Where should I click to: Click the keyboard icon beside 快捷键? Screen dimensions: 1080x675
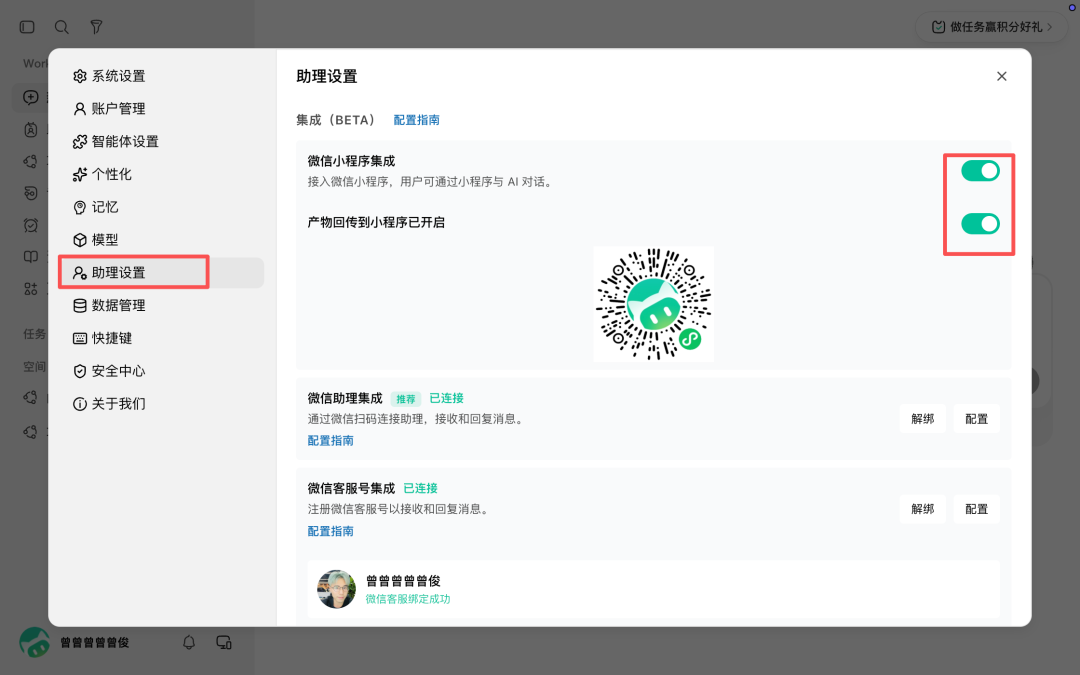pos(80,338)
